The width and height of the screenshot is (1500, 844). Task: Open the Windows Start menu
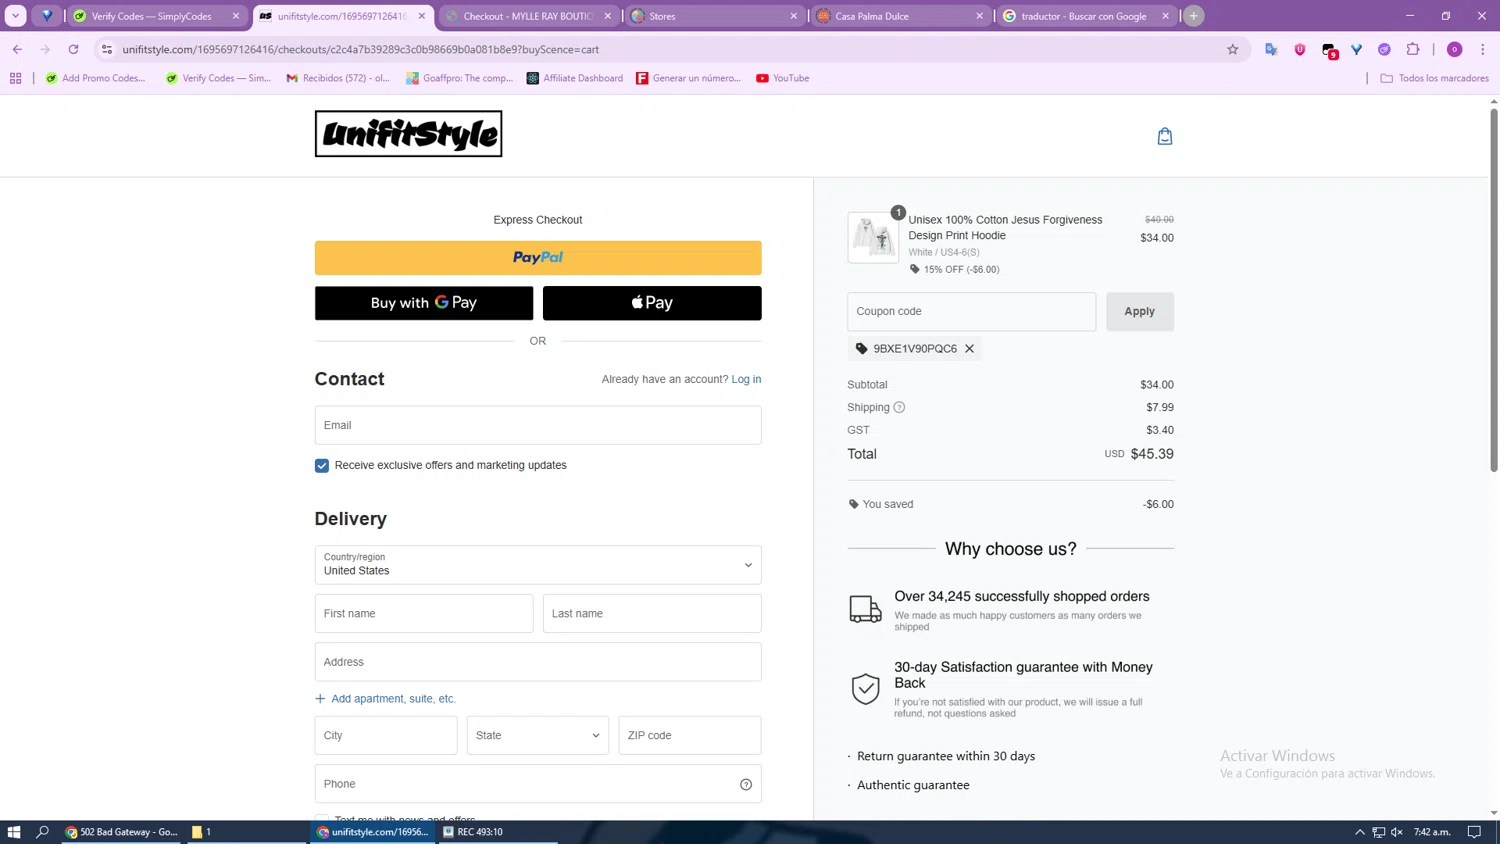14,832
